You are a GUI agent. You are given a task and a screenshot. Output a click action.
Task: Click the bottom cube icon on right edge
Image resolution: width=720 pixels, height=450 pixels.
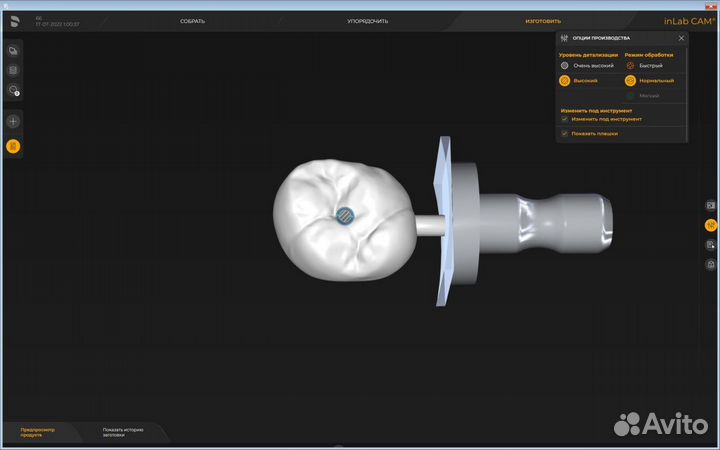tap(711, 264)
